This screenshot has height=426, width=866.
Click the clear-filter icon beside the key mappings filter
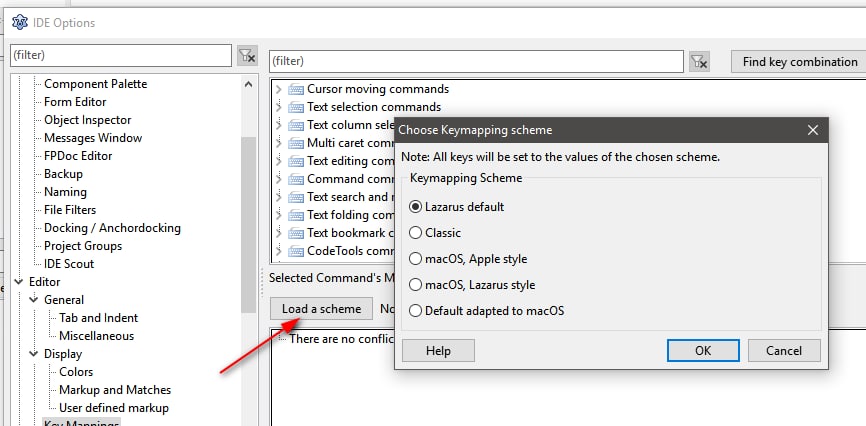(x=699, y=62)
